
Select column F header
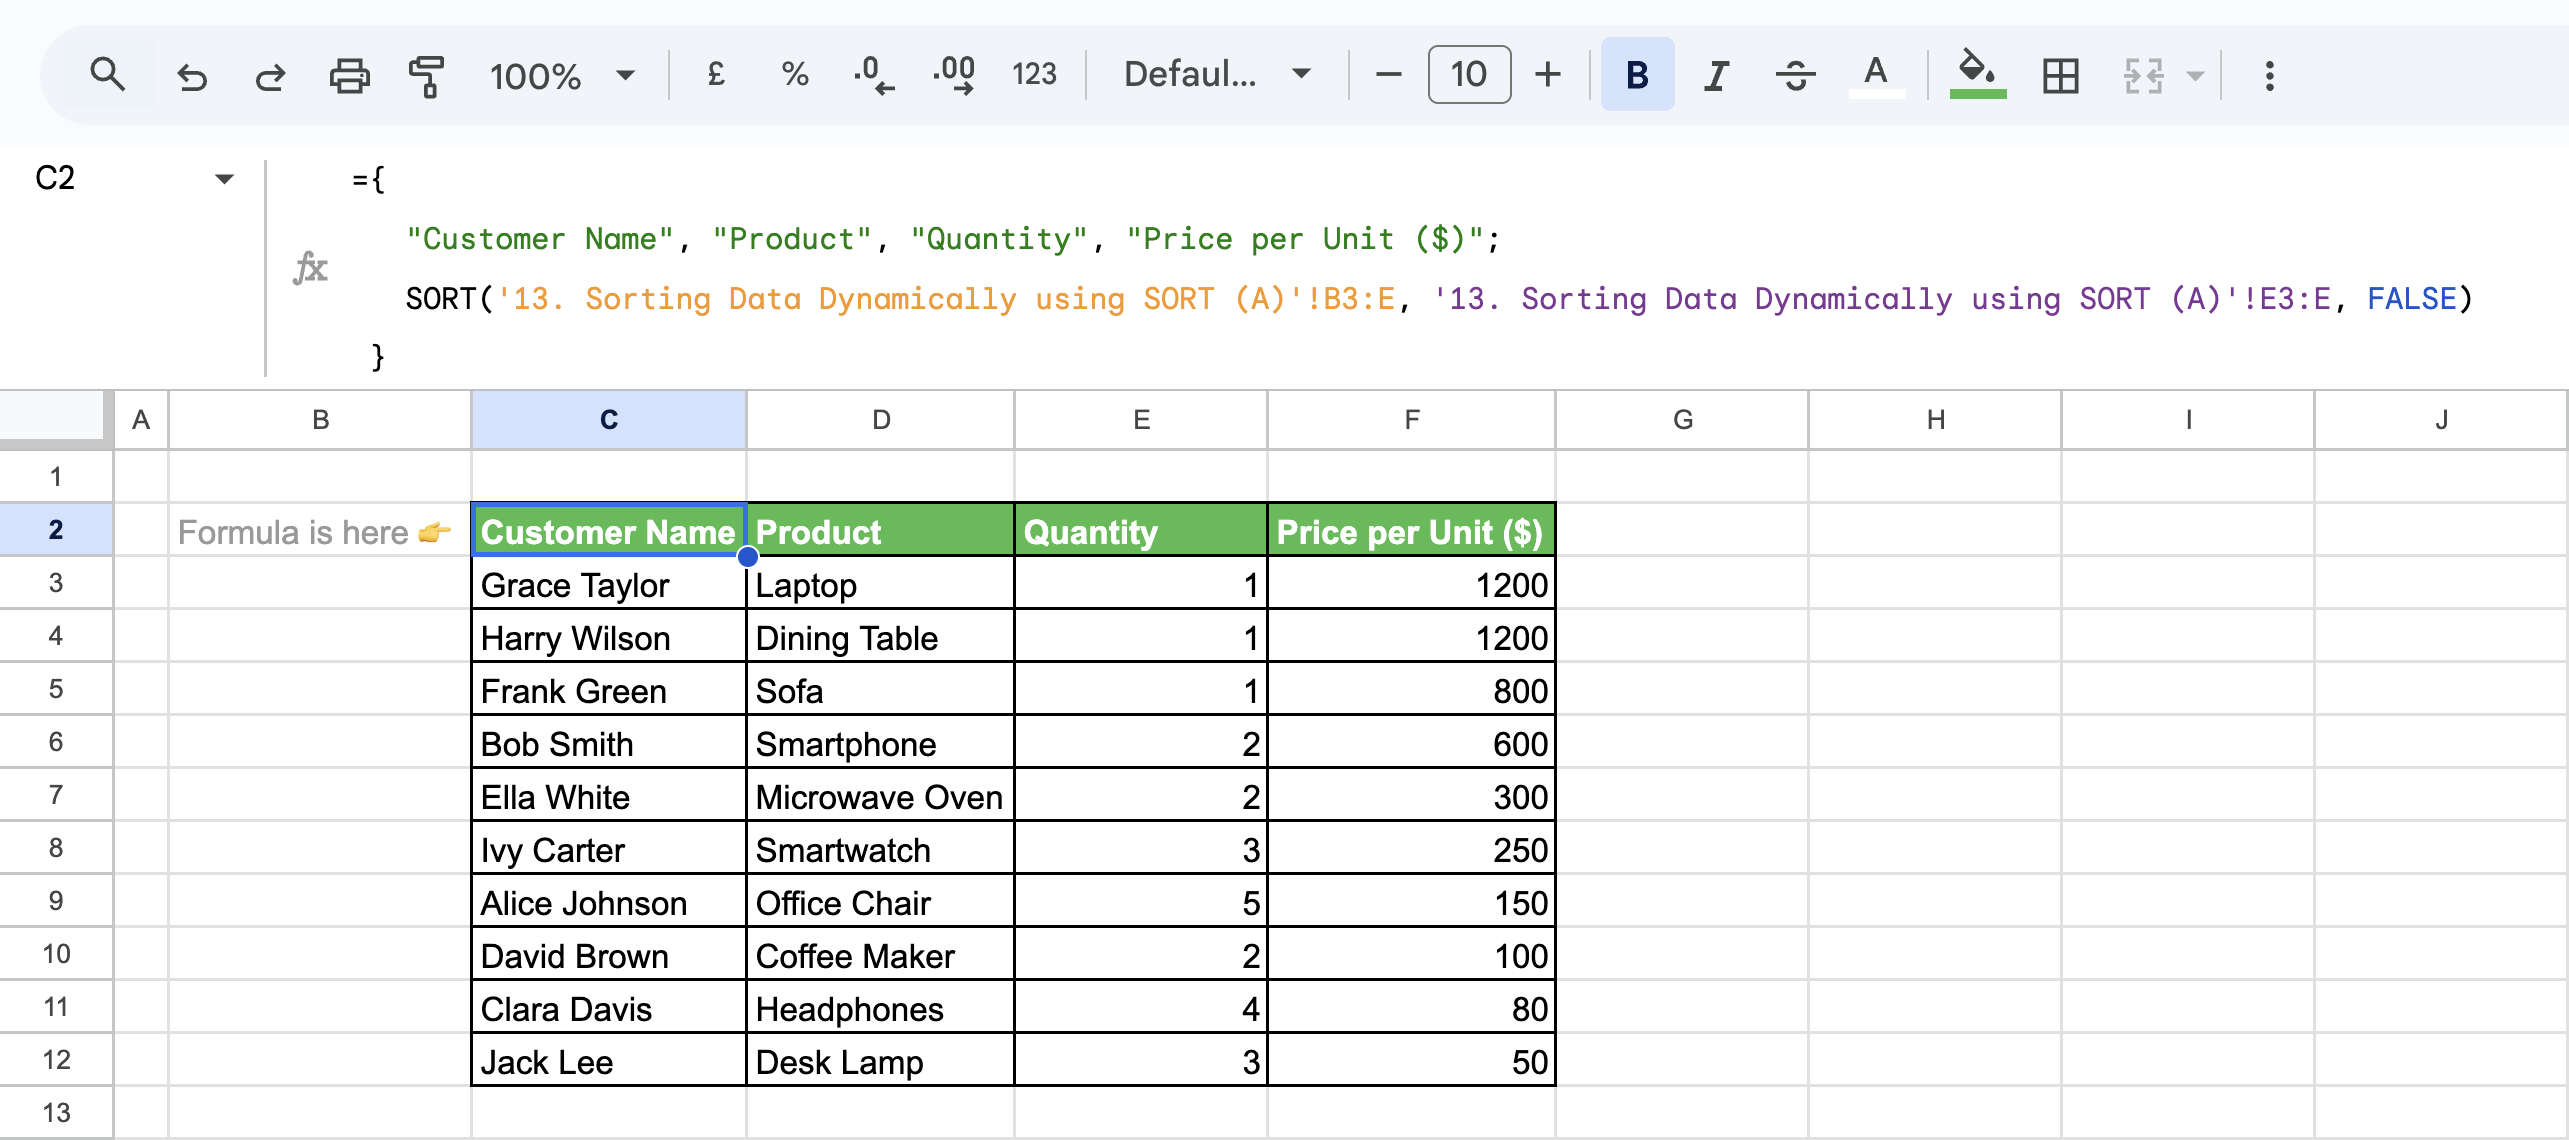(x=1411, y=420)
